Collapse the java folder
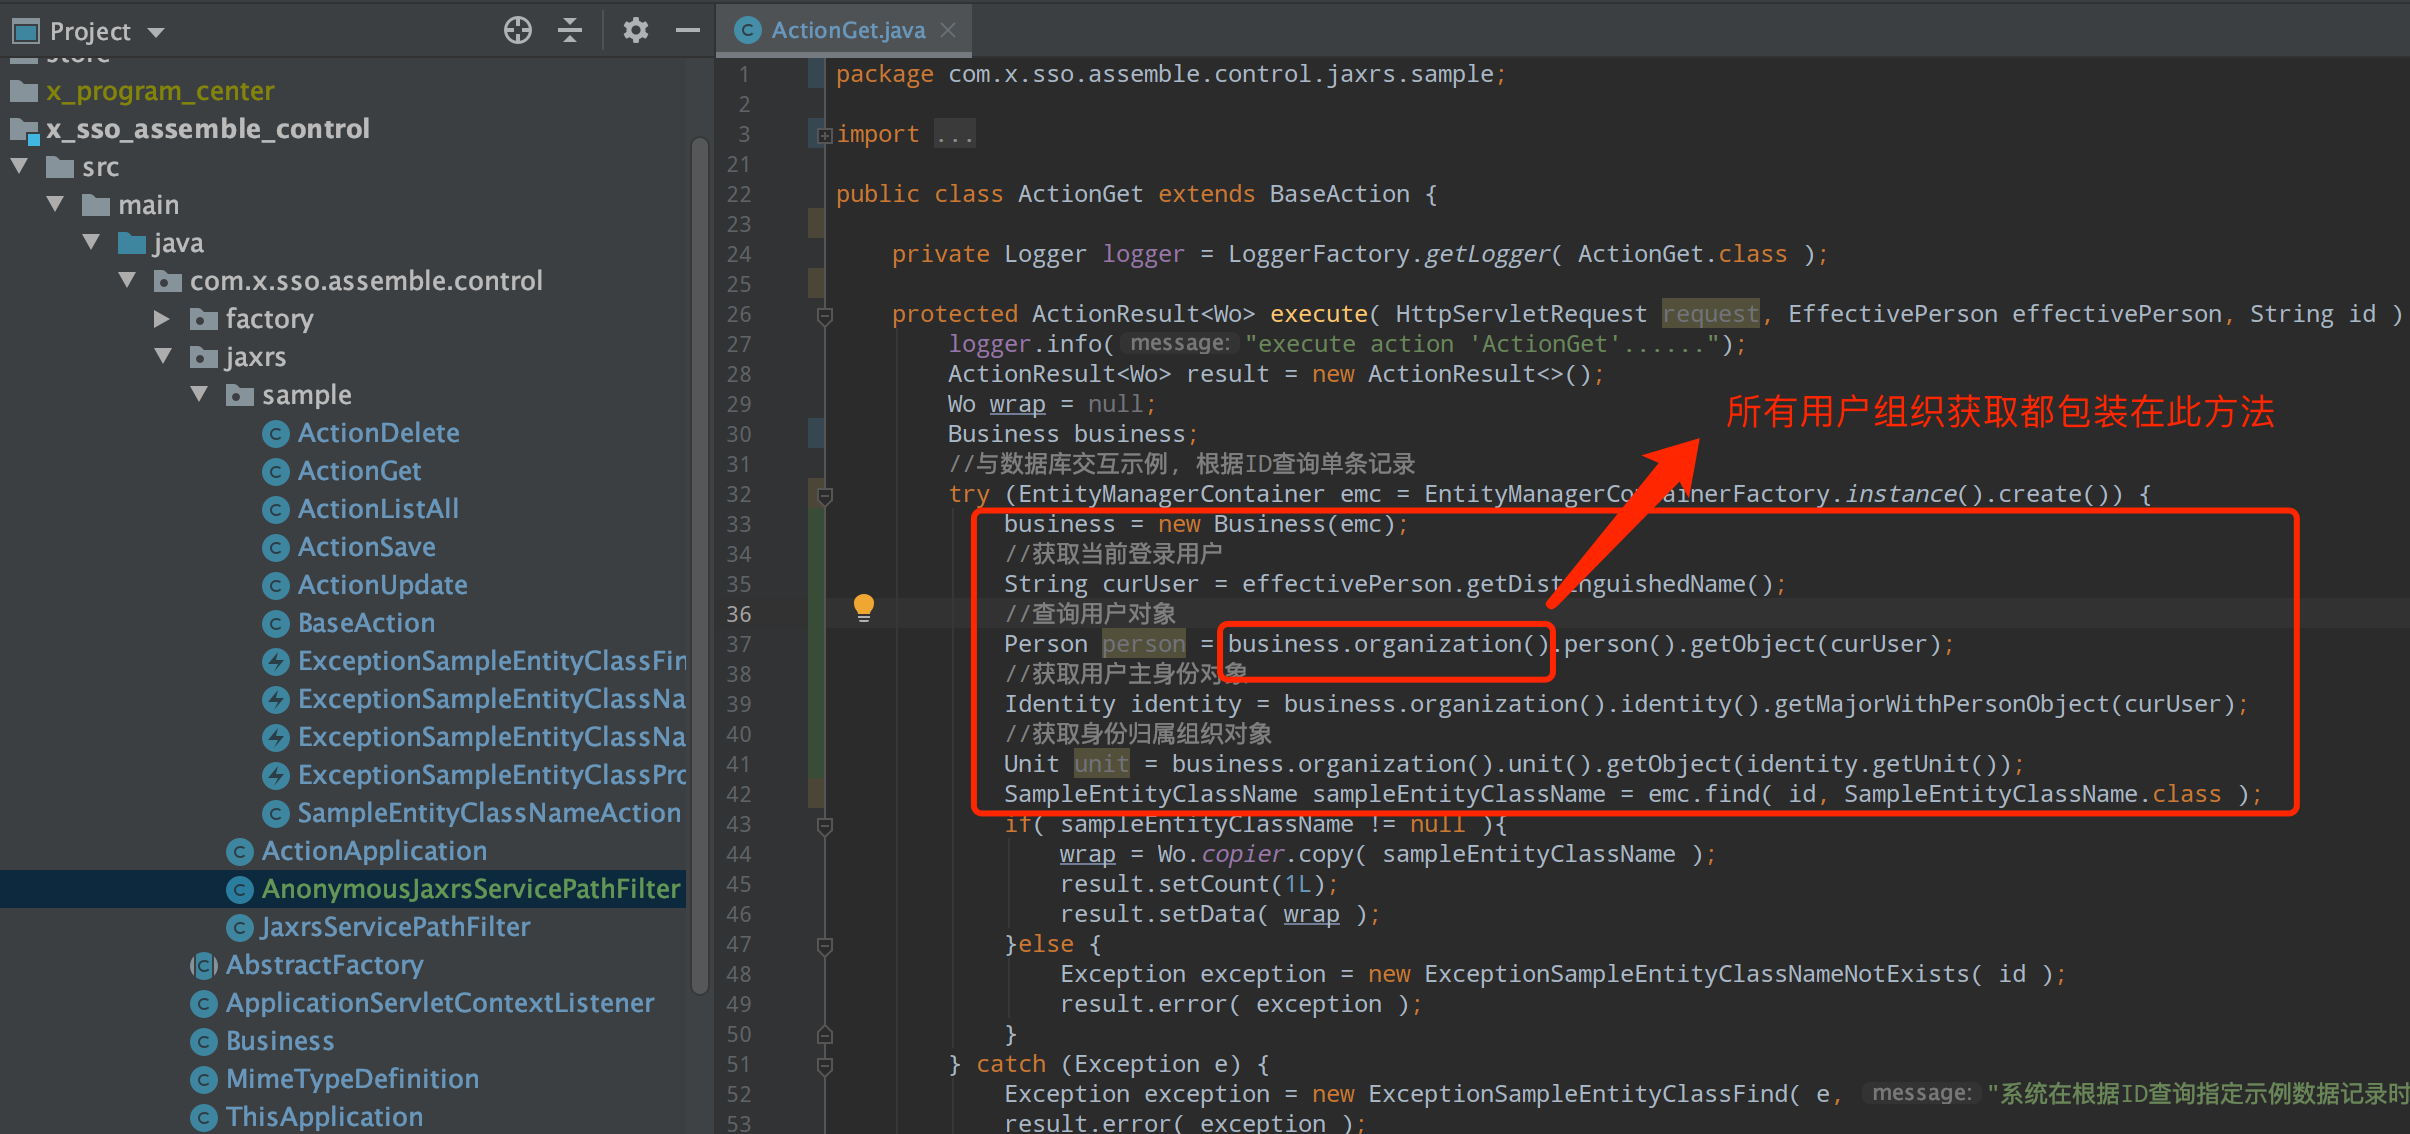 91,242
